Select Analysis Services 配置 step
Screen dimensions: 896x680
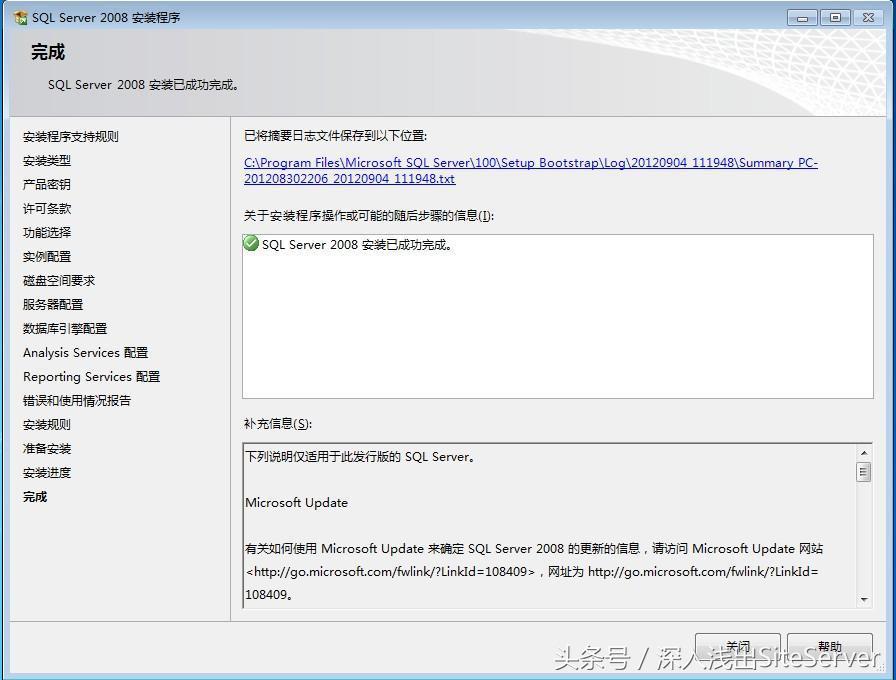pos(86,353)
